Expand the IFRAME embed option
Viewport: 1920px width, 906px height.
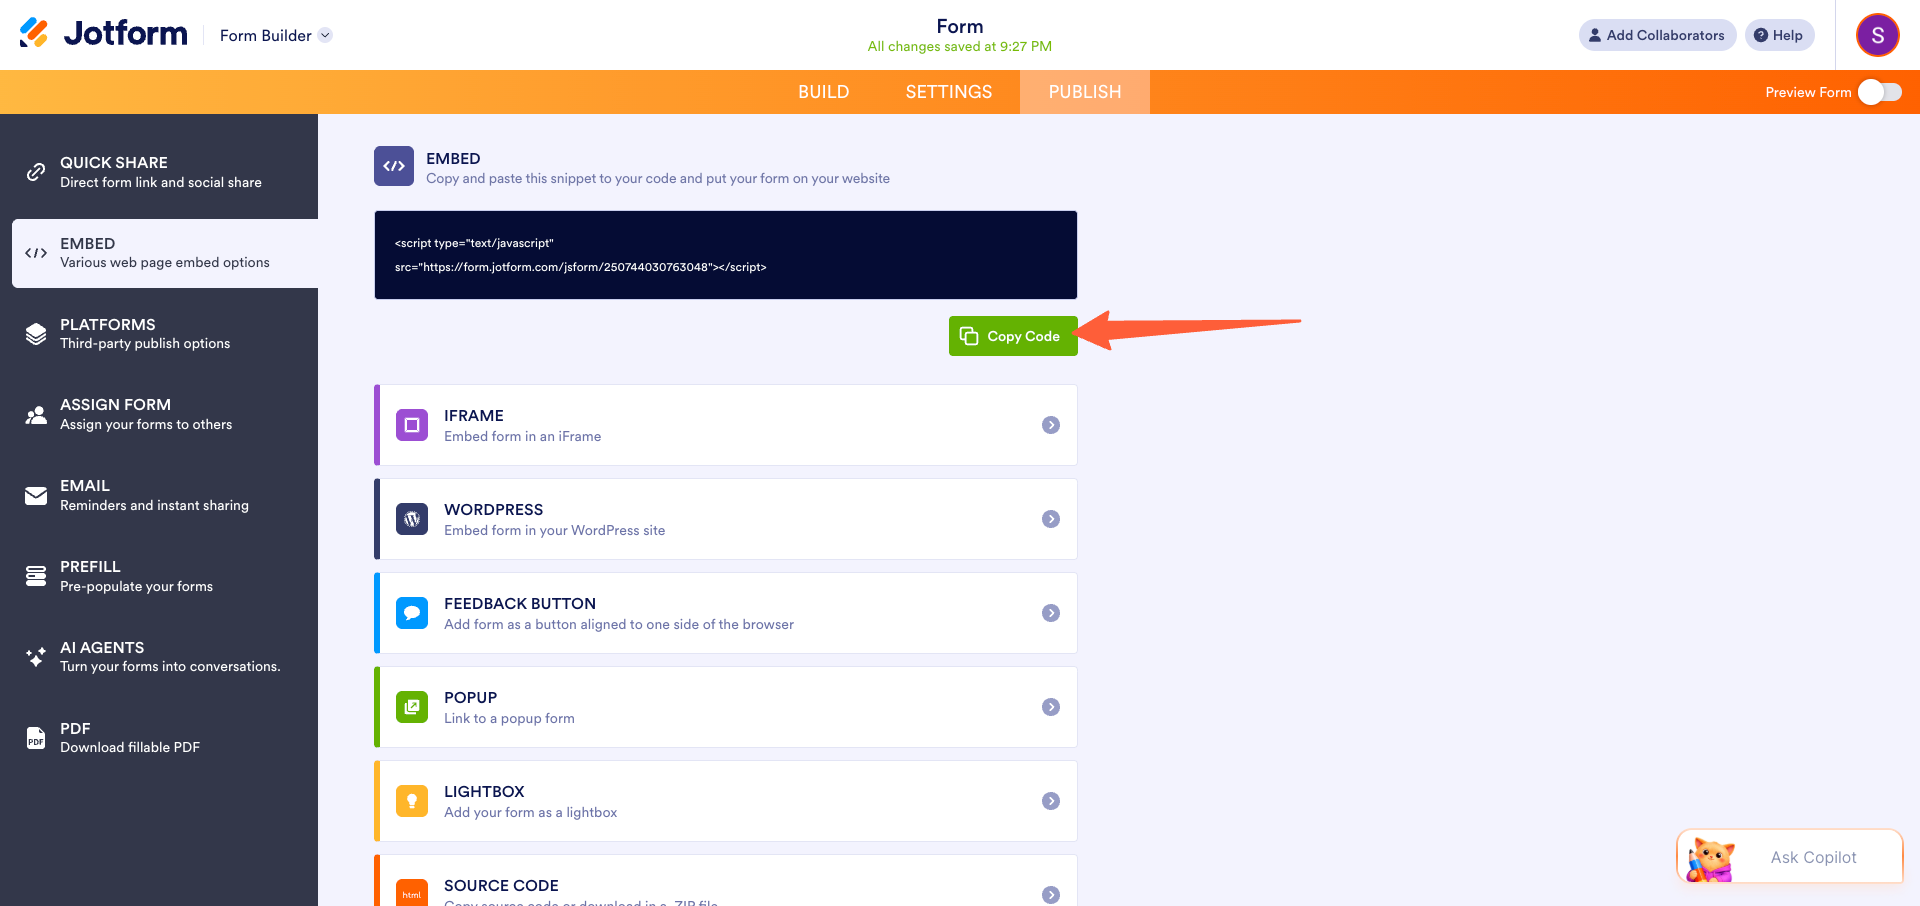point(1051,425)
